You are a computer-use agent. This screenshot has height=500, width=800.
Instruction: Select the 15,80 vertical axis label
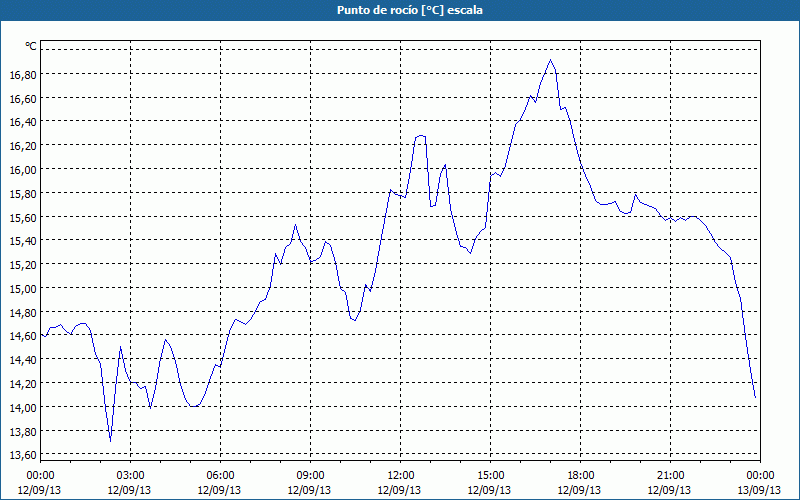click(x=23, y=193)
